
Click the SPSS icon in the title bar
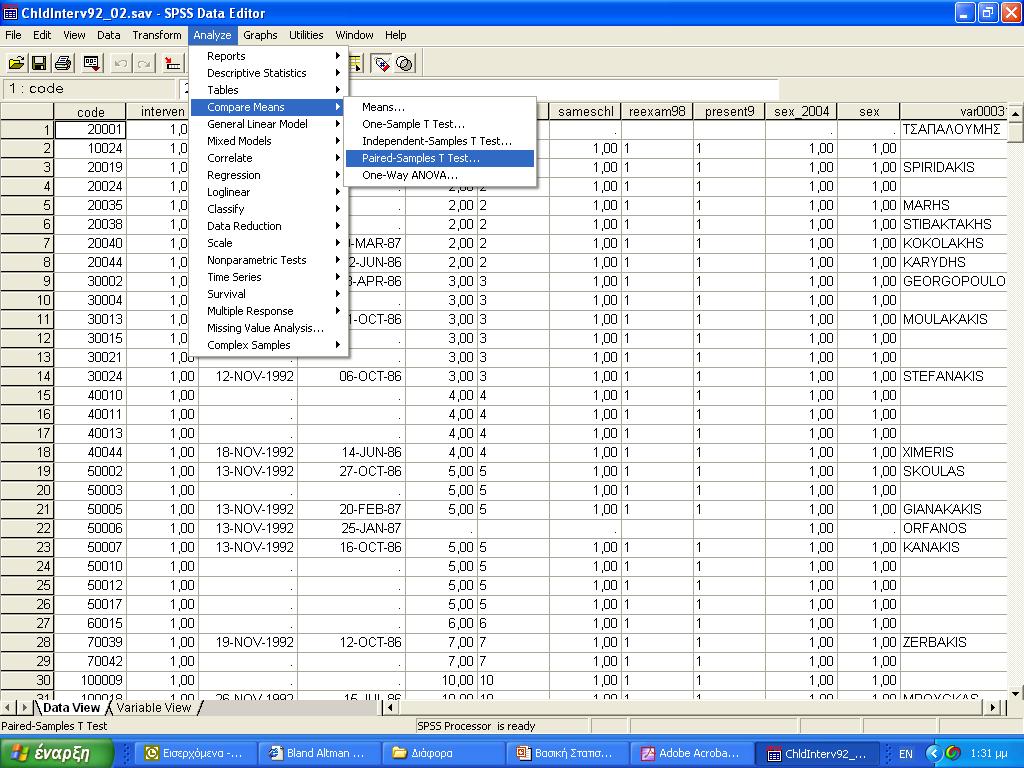[10, 13]
